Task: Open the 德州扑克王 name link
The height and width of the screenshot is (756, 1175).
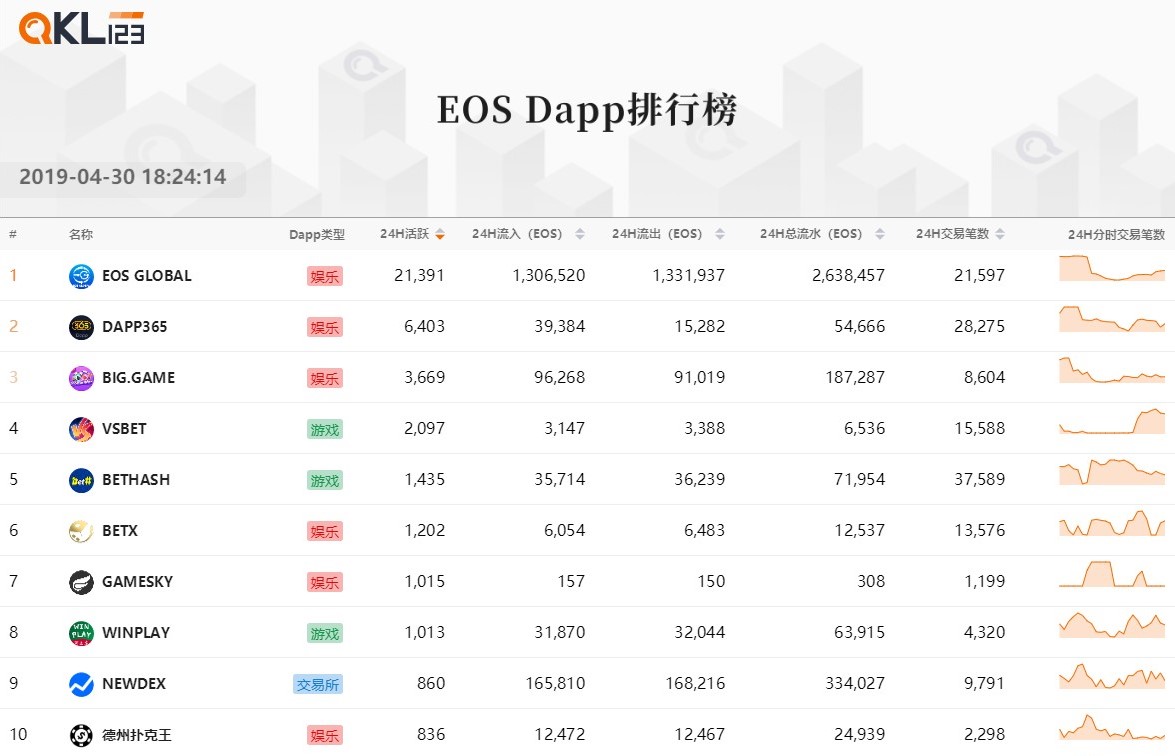Action: coord(137,734)
